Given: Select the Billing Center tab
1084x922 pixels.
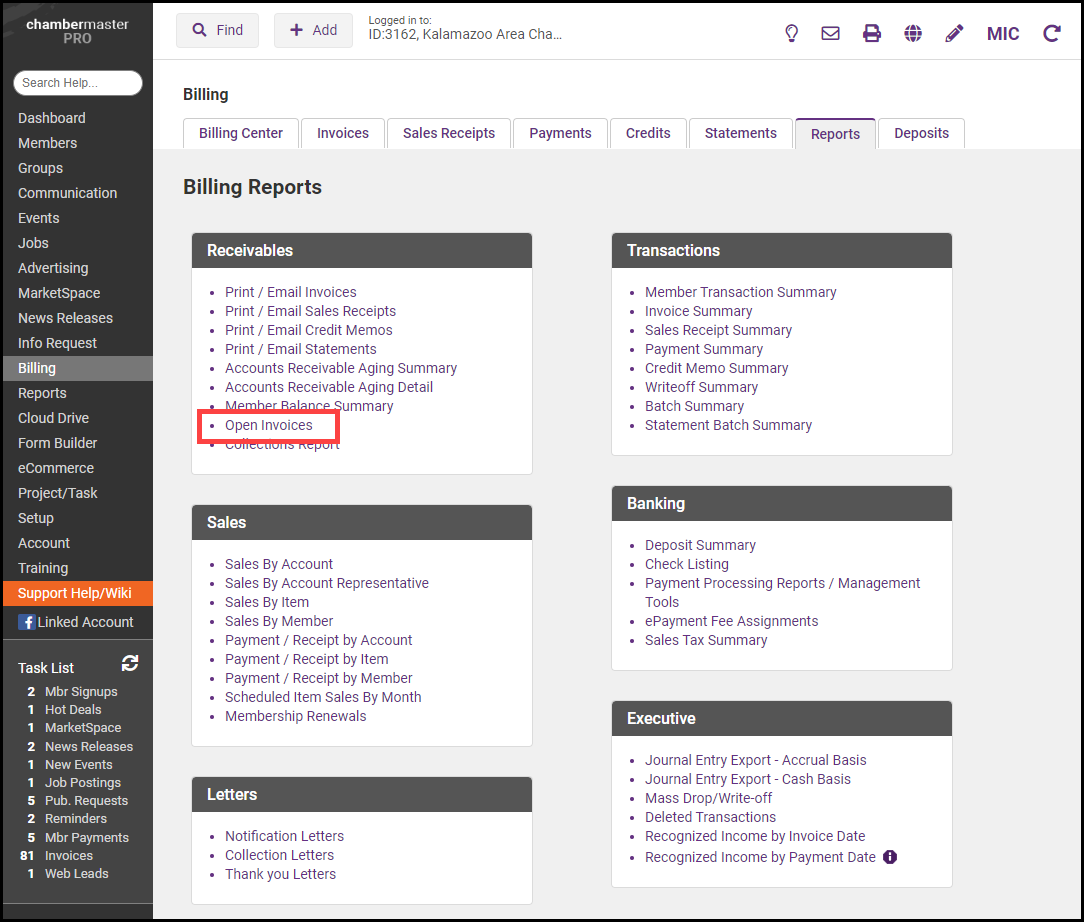Looking at the screenshot, I should point(241,133).
